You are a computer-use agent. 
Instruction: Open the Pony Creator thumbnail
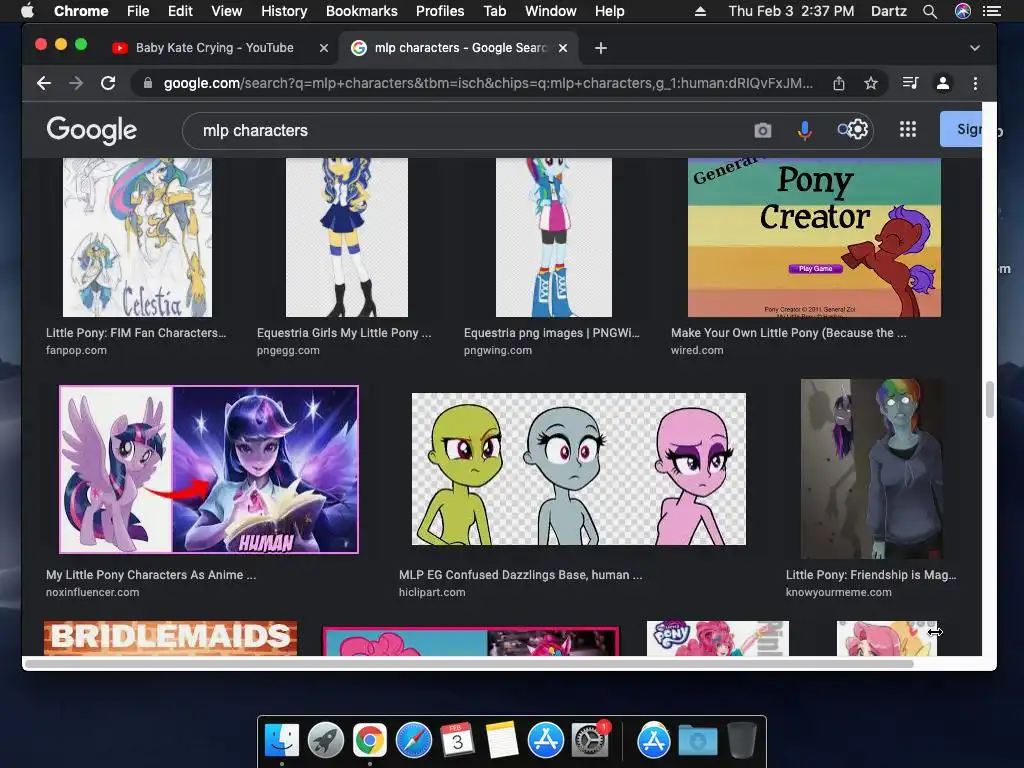pos(814,237)
